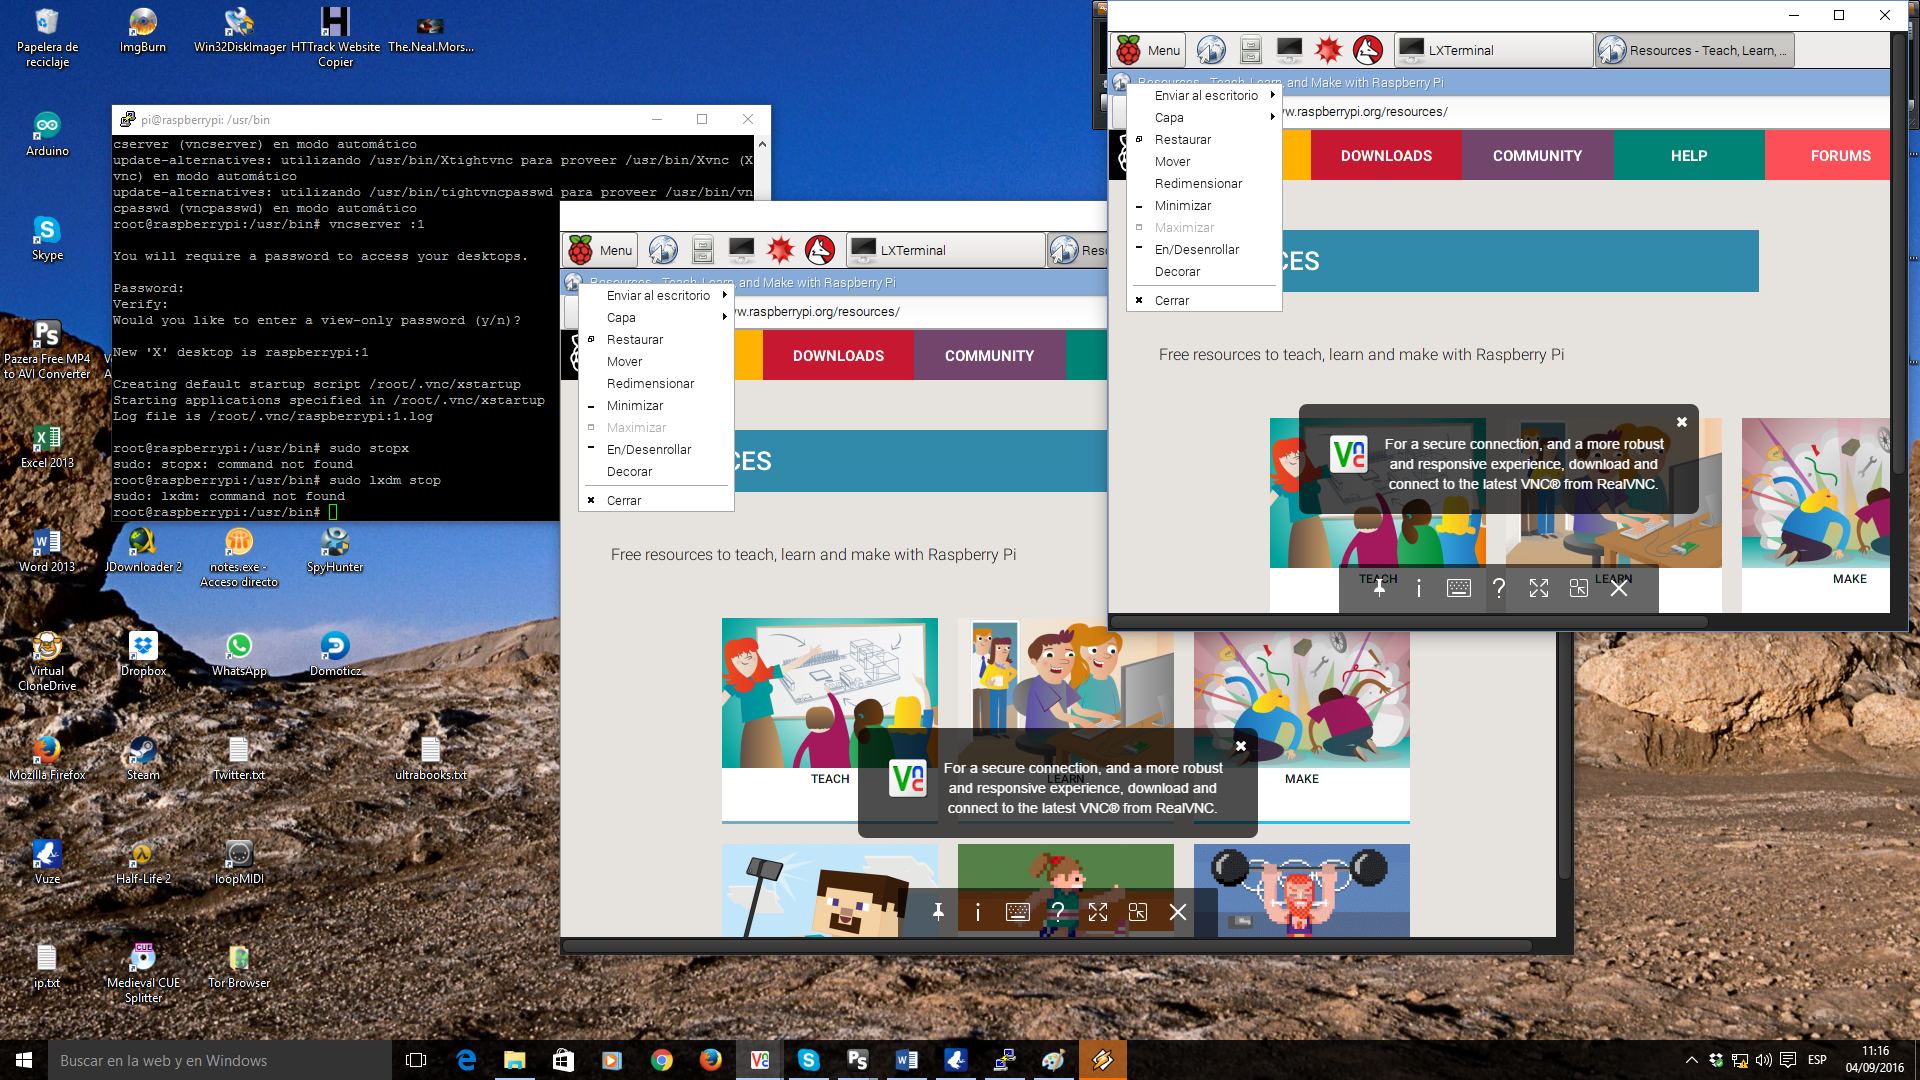
Task: Open the ImgBurn desktop icon
Action: coord(143,30)
